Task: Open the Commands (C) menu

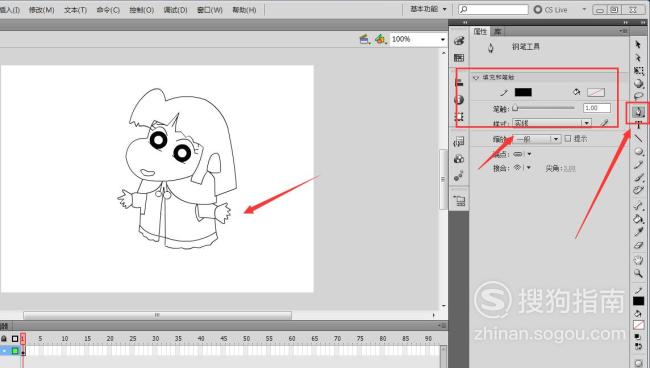Action: click(108, 10)
